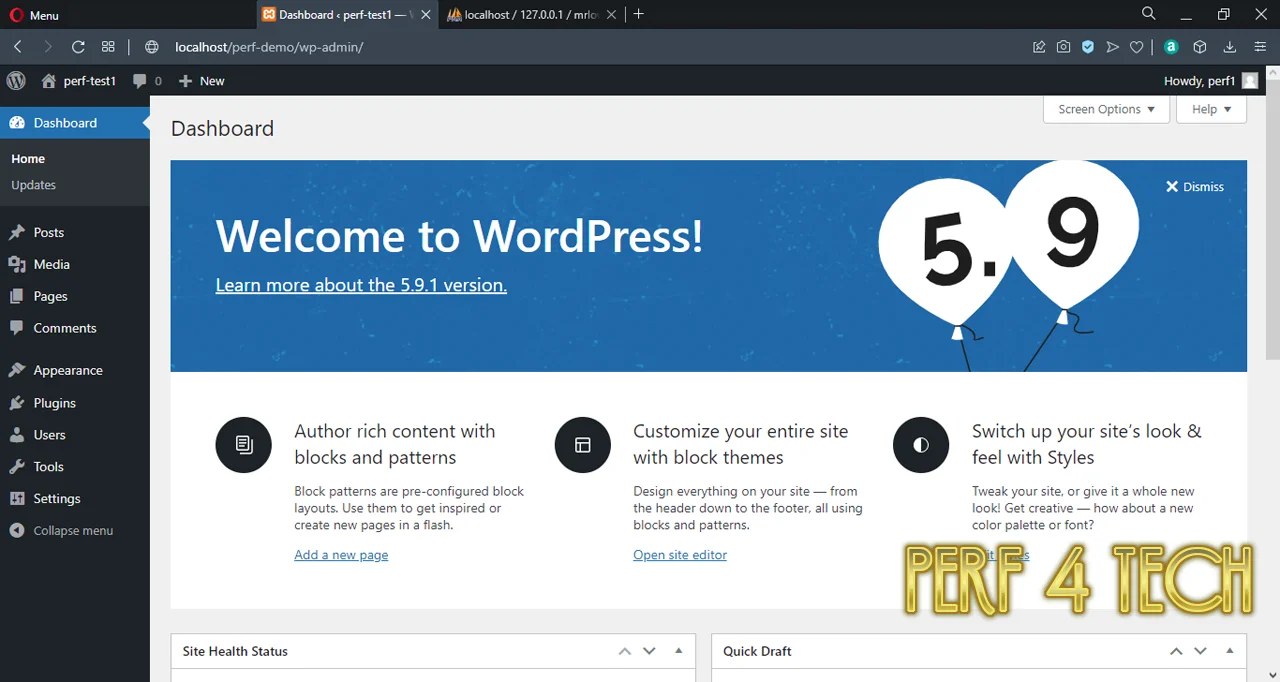Click the edit page icon in address bar

(x=1039, y=47)
